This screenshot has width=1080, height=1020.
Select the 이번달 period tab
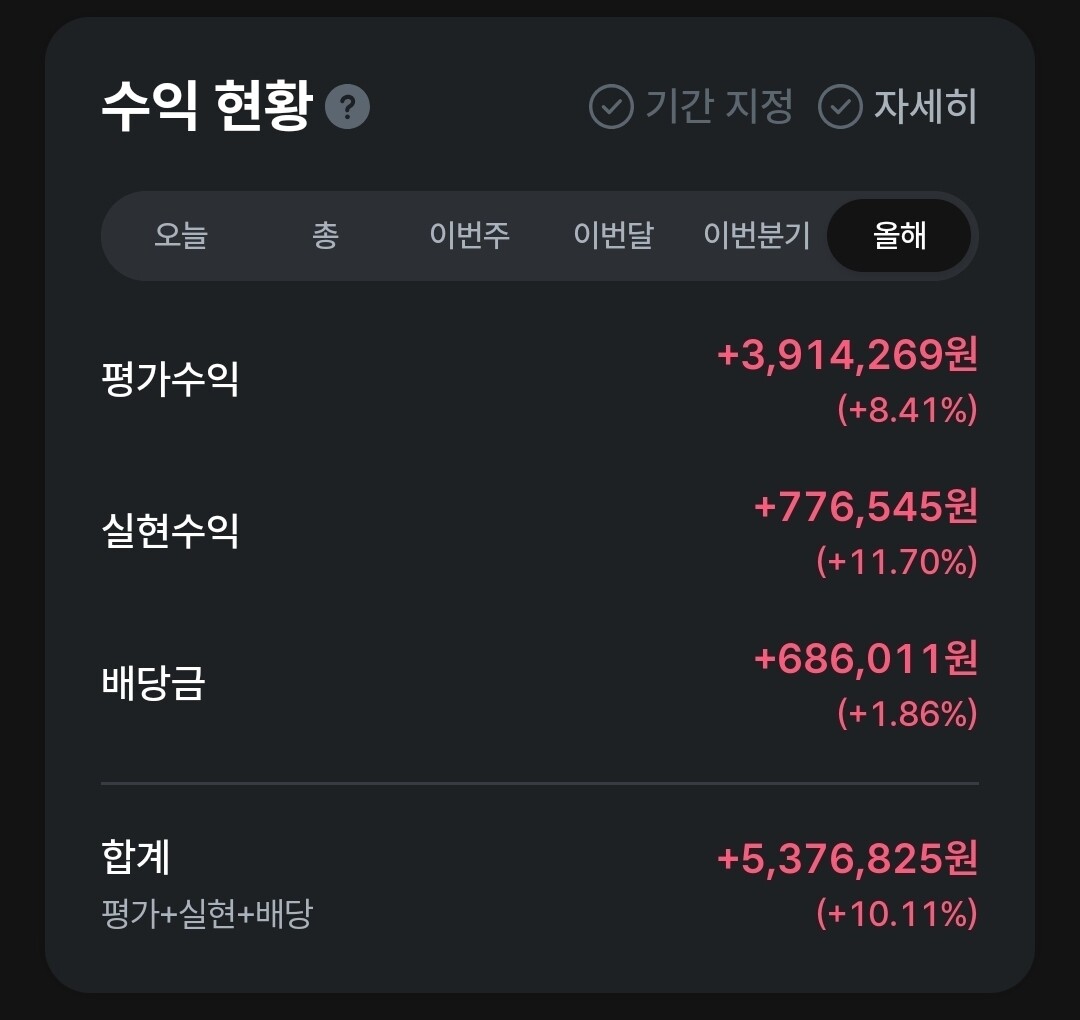point(613,236)
